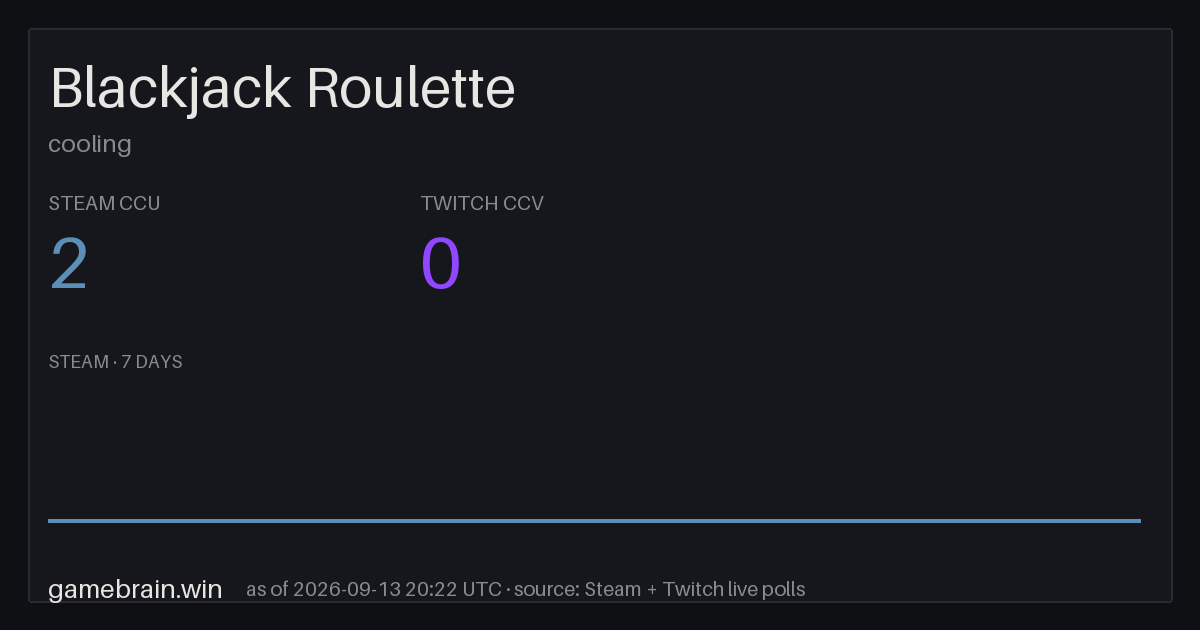The width and height of the screenshot is (1200, 630).
Task: Click the STEAM · 7 DAYS chart label
Action: click(x=115, y=362)
